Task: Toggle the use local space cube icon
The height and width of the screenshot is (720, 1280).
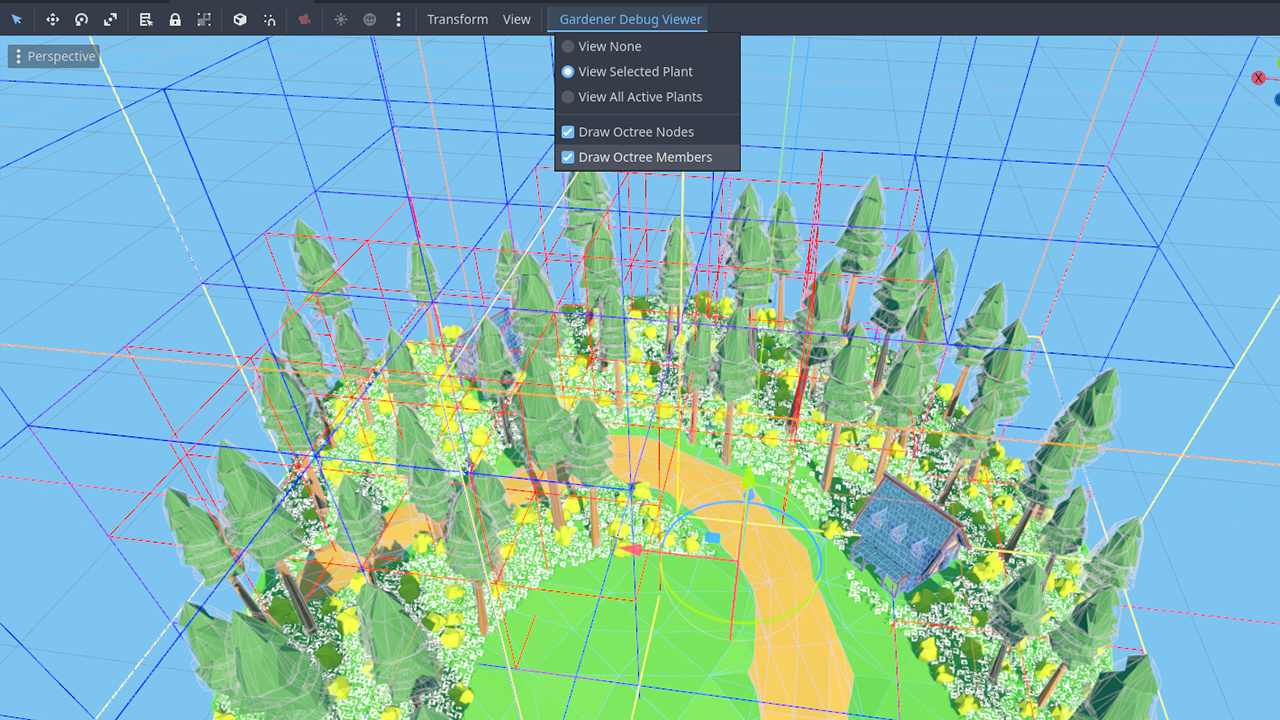Action: pyautogui.click(x=240, y=19)
